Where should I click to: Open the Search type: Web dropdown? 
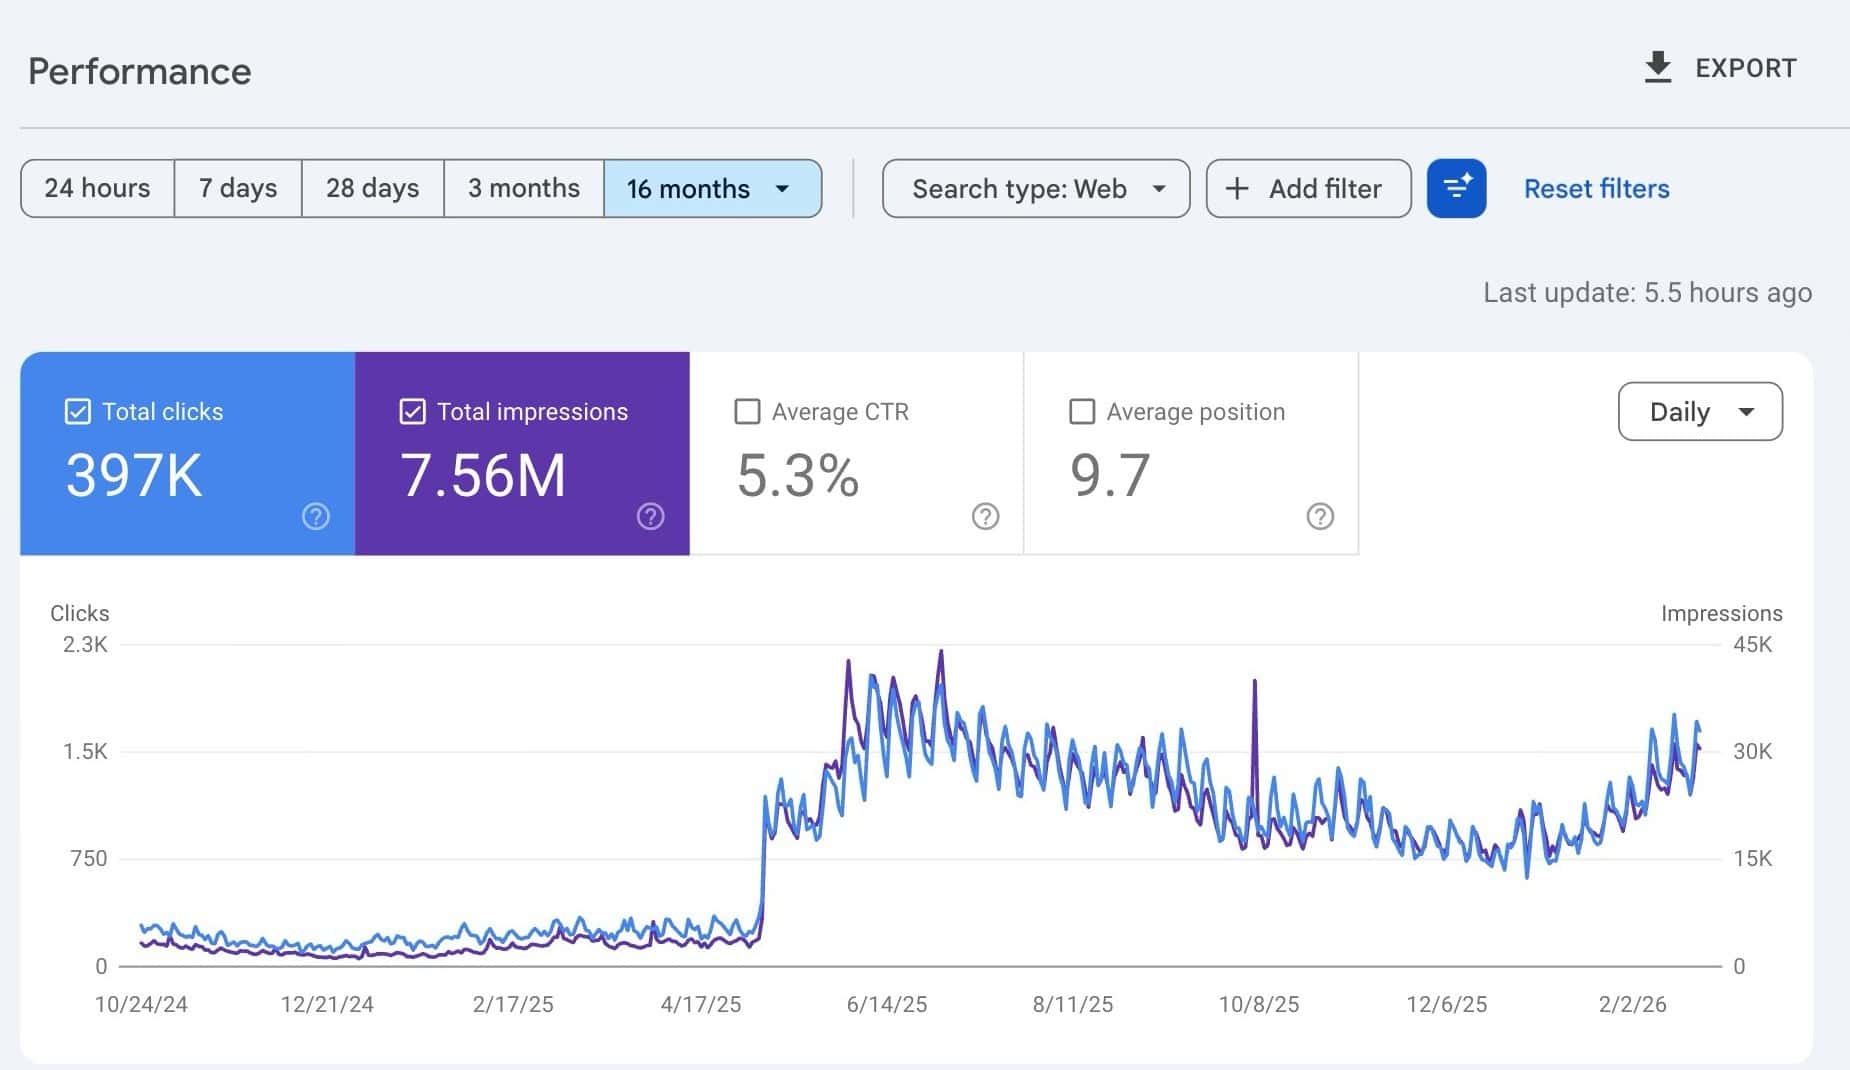click(x=1036, y=188)
